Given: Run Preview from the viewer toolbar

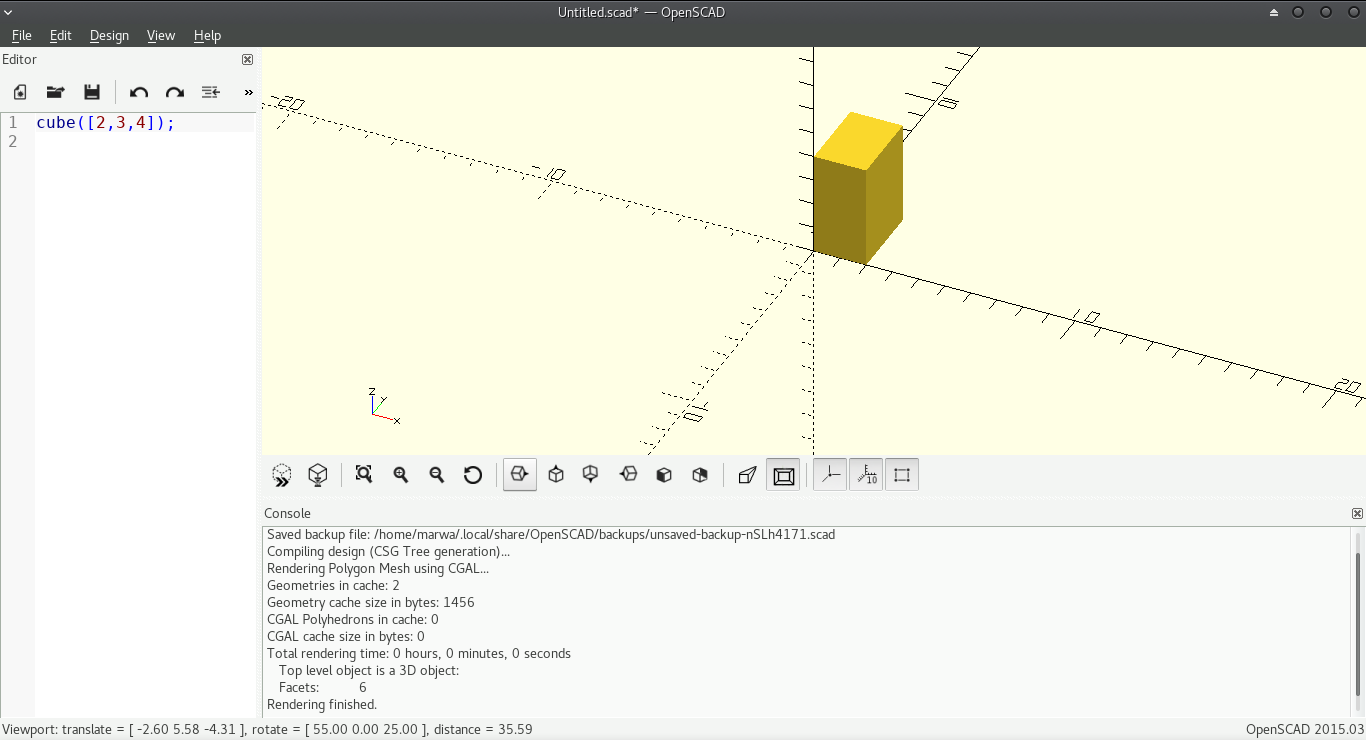Looking at the screenshot, I should [x=282, y=475].
